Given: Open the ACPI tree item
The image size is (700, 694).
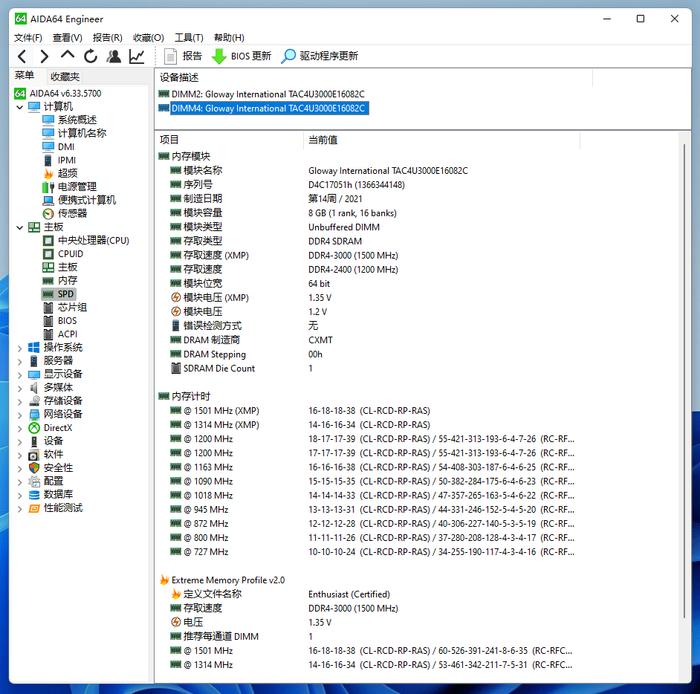Looking at the screenshot, I should point(60,334).
